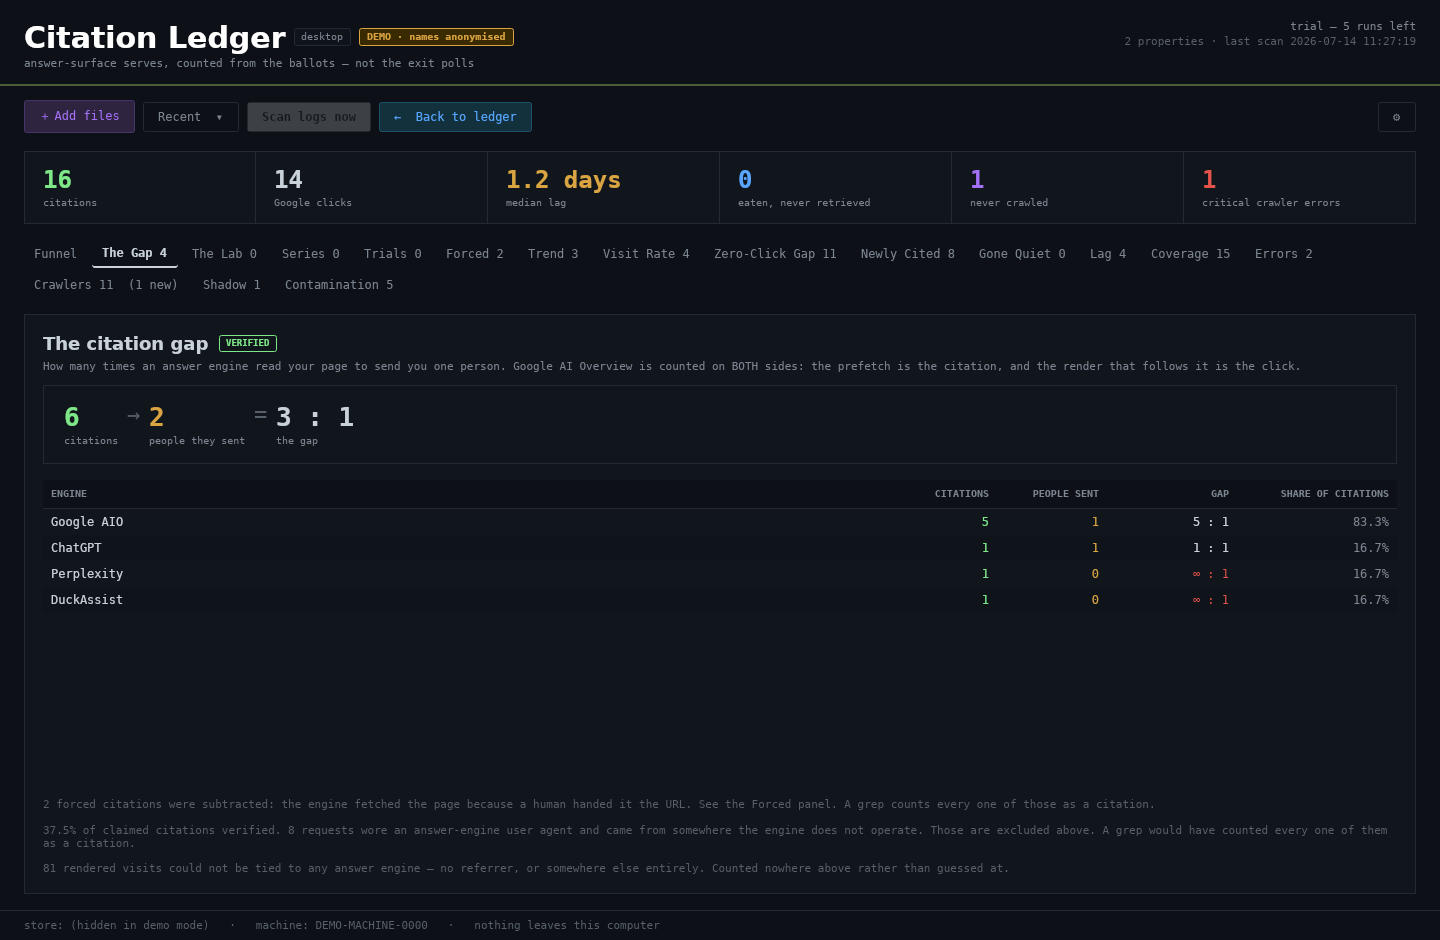The height and width of the screenshot is (940, 1440).
Task: Click the 83.3% share value
Action: [1371, 522]
